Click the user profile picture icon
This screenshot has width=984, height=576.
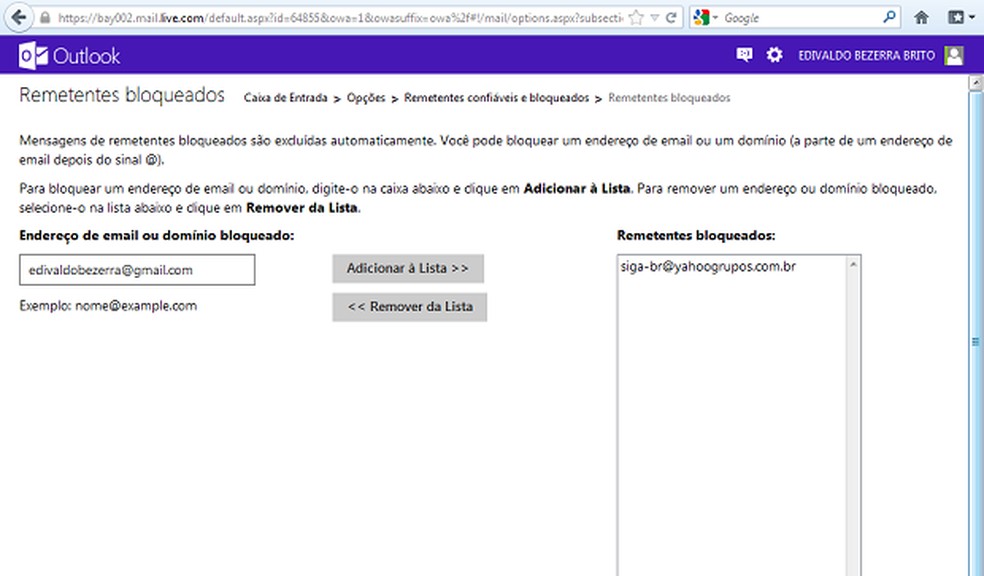953,56
